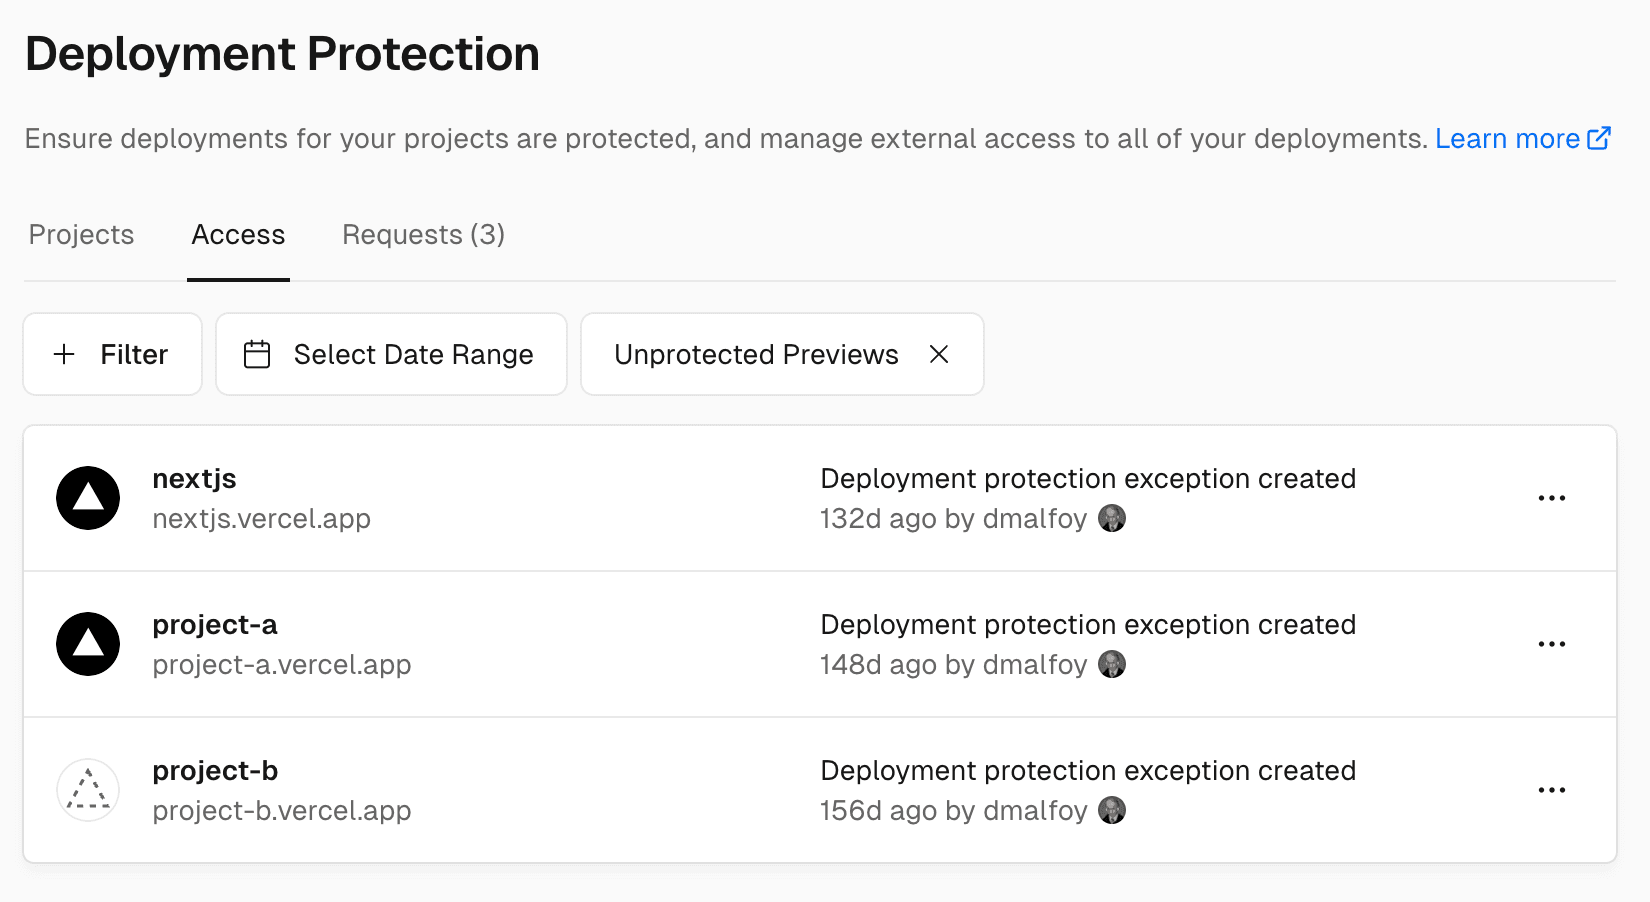Open the ellipsis menu for project-a
1650x902 pixels.
[1552, 644]
